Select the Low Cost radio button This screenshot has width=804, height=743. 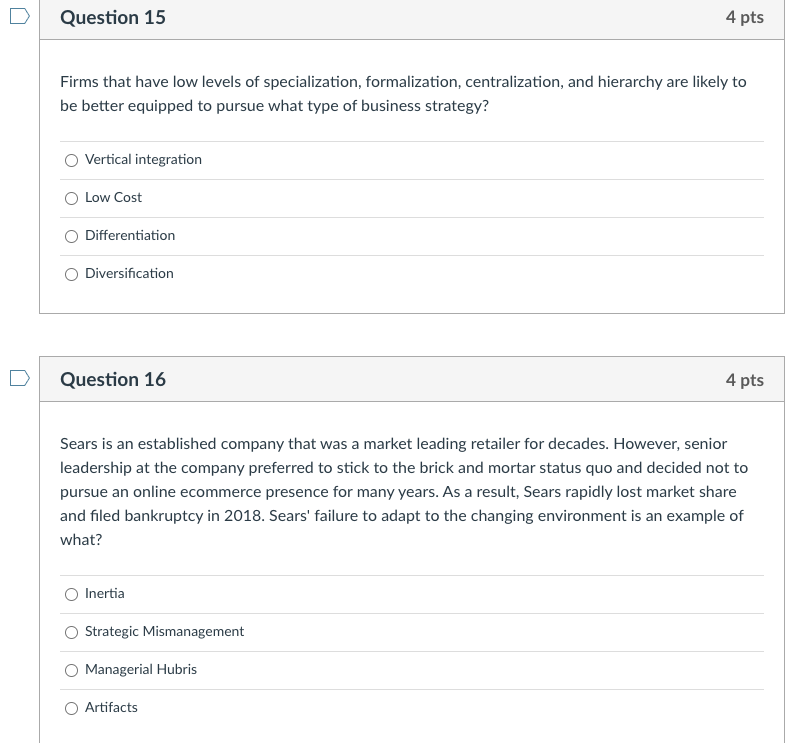click(71, 198)
